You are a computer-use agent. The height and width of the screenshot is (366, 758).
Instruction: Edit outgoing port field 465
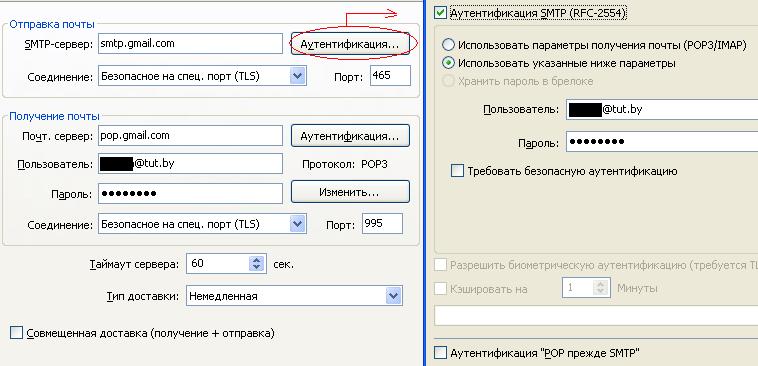pyautogui.click(x=390, y=76)
